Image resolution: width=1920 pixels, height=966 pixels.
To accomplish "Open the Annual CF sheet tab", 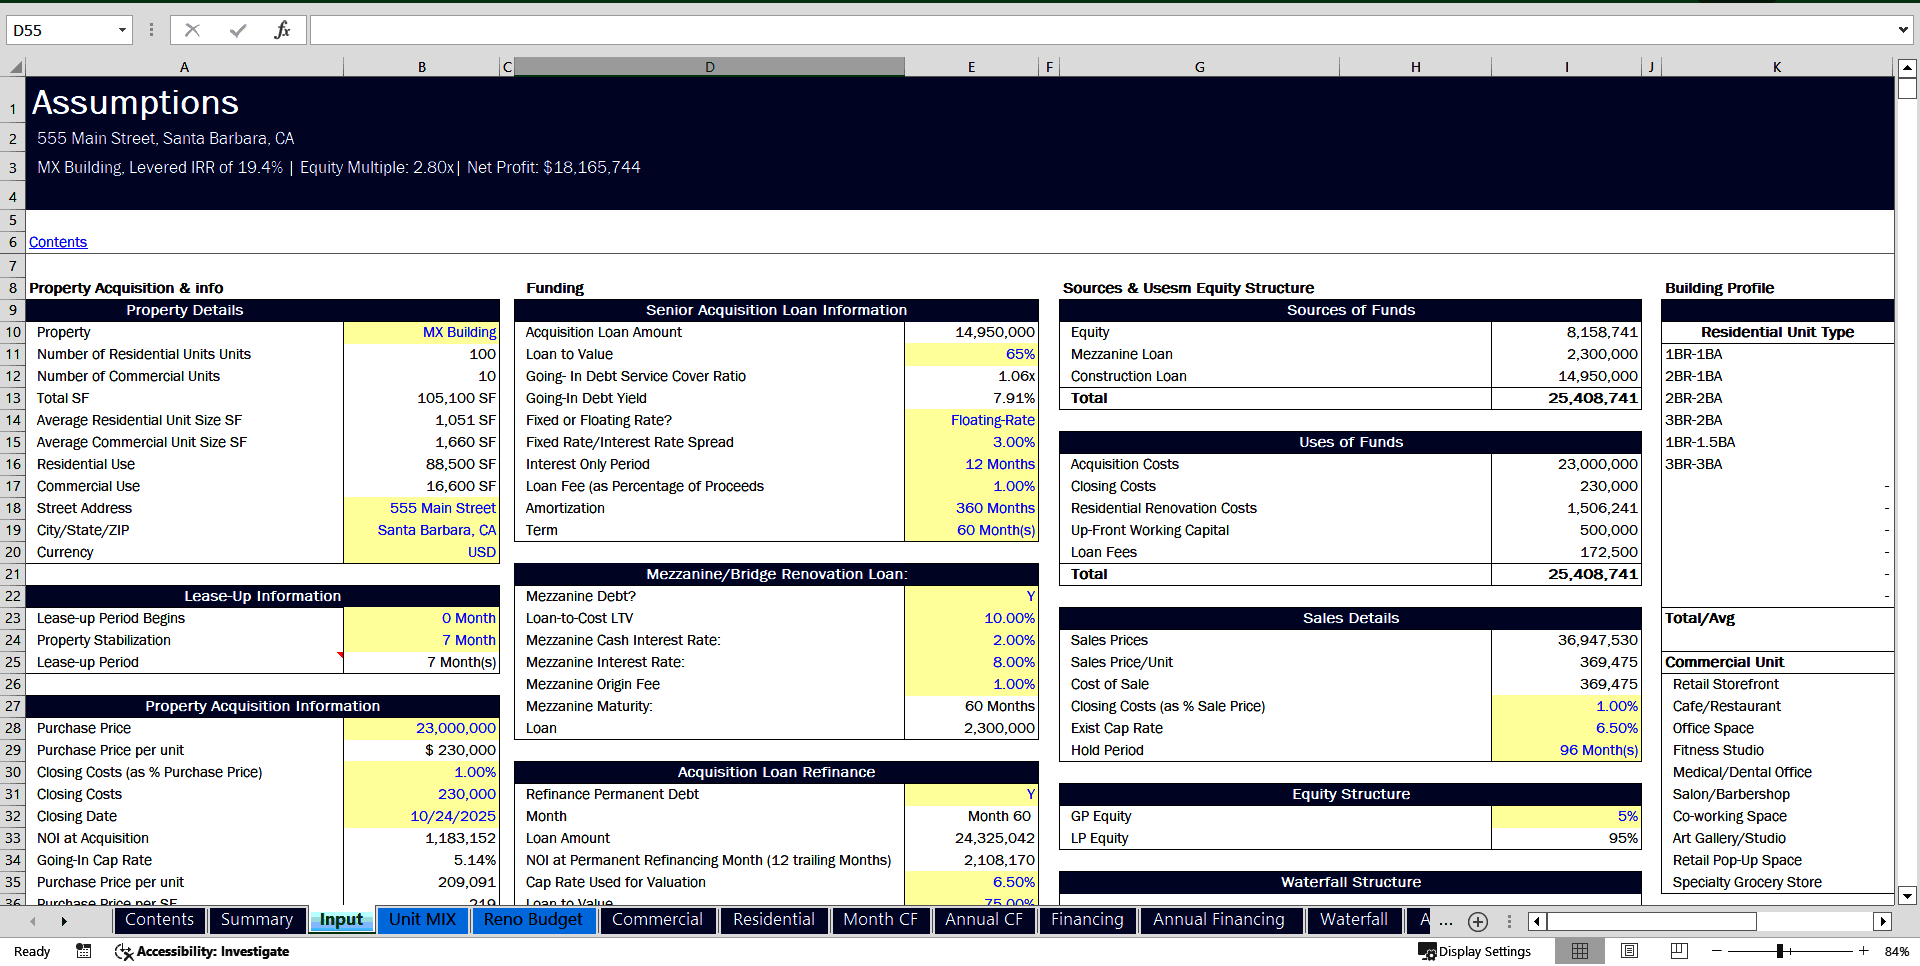I will (984, 920).
